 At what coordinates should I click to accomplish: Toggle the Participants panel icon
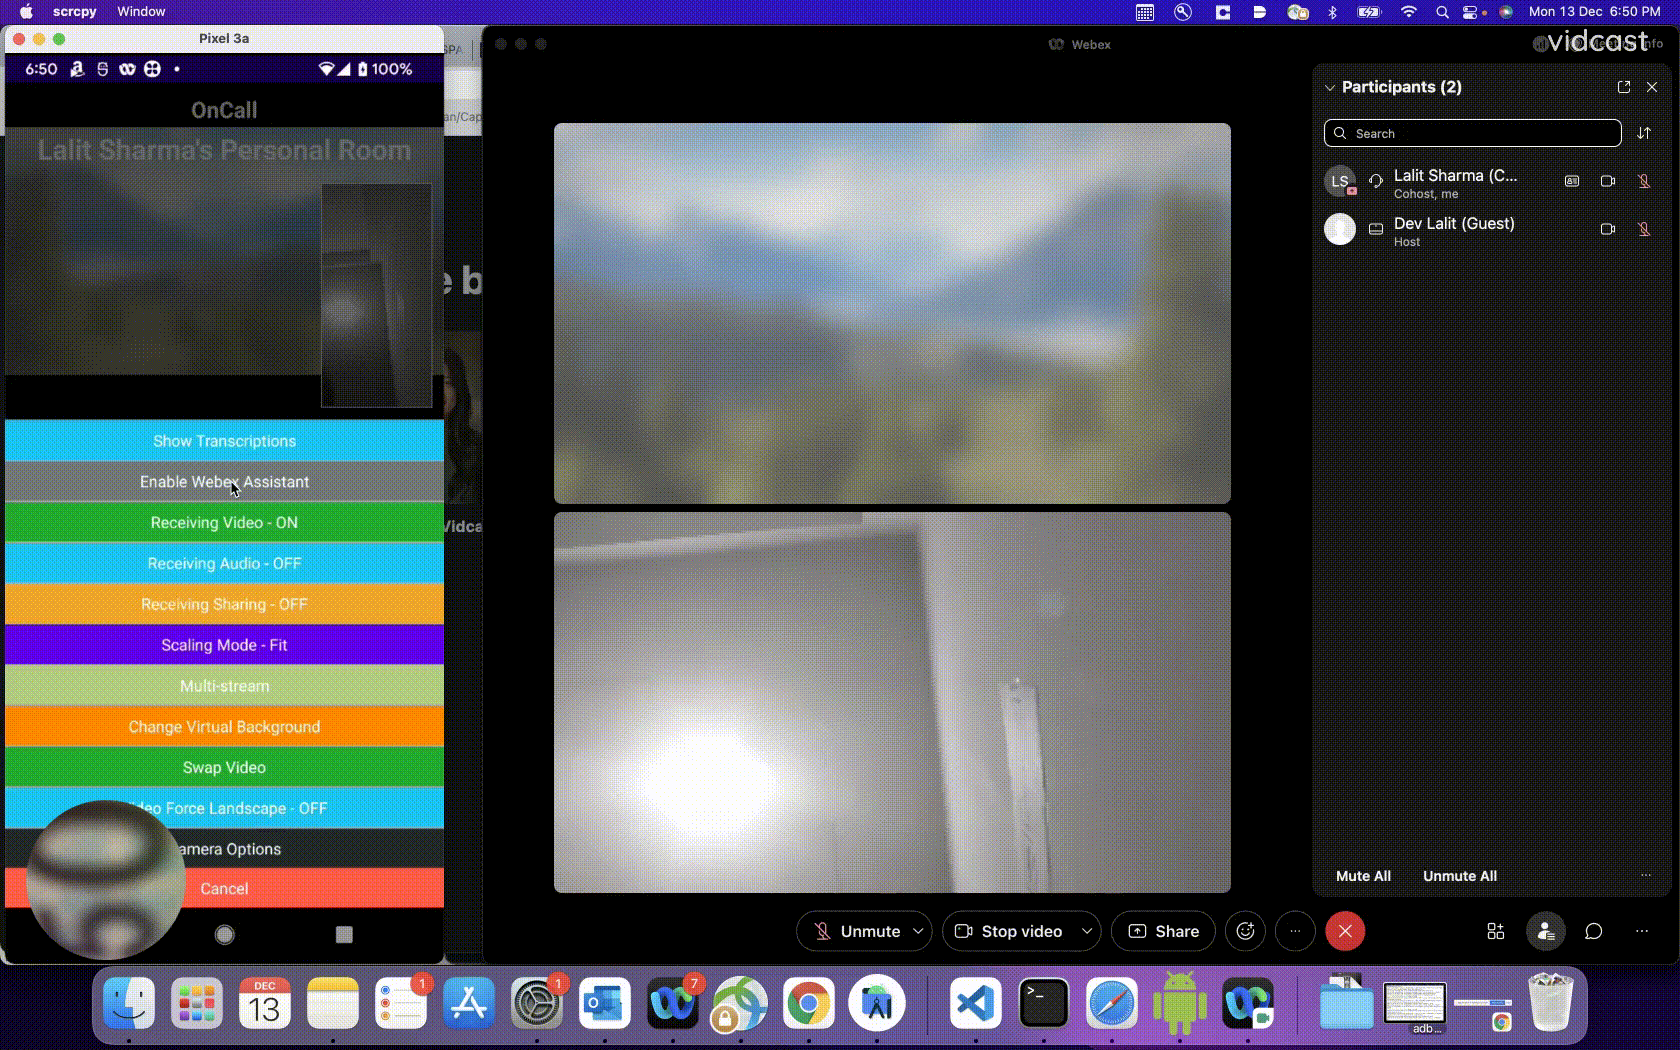(x=1545, y=931)
